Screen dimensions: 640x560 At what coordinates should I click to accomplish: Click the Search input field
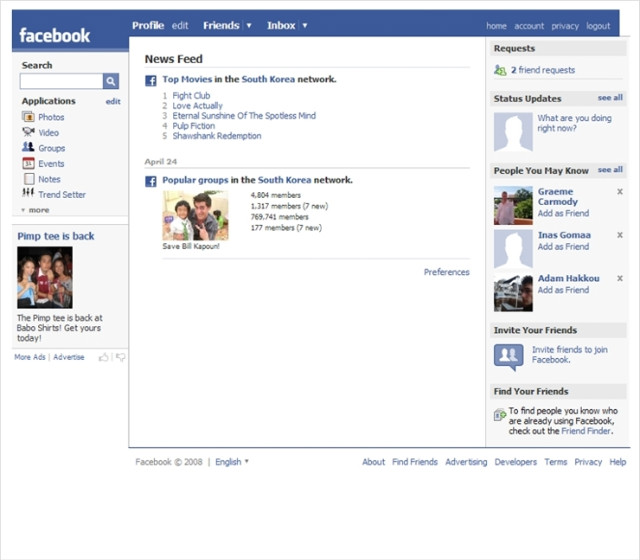tap(61, 81)
